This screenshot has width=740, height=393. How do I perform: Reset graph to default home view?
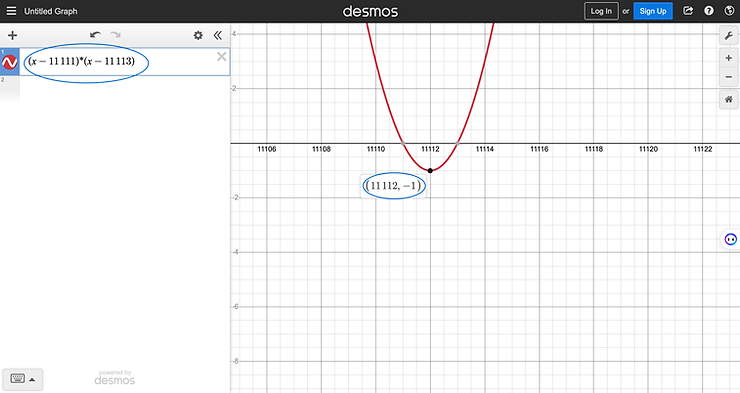tap(729, 100)
